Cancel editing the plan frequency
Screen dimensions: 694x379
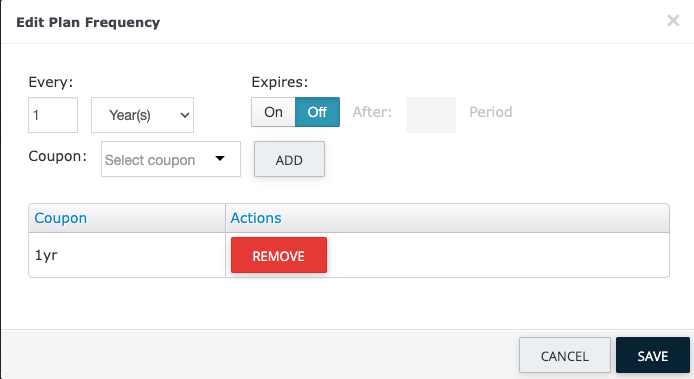point(565,356)
